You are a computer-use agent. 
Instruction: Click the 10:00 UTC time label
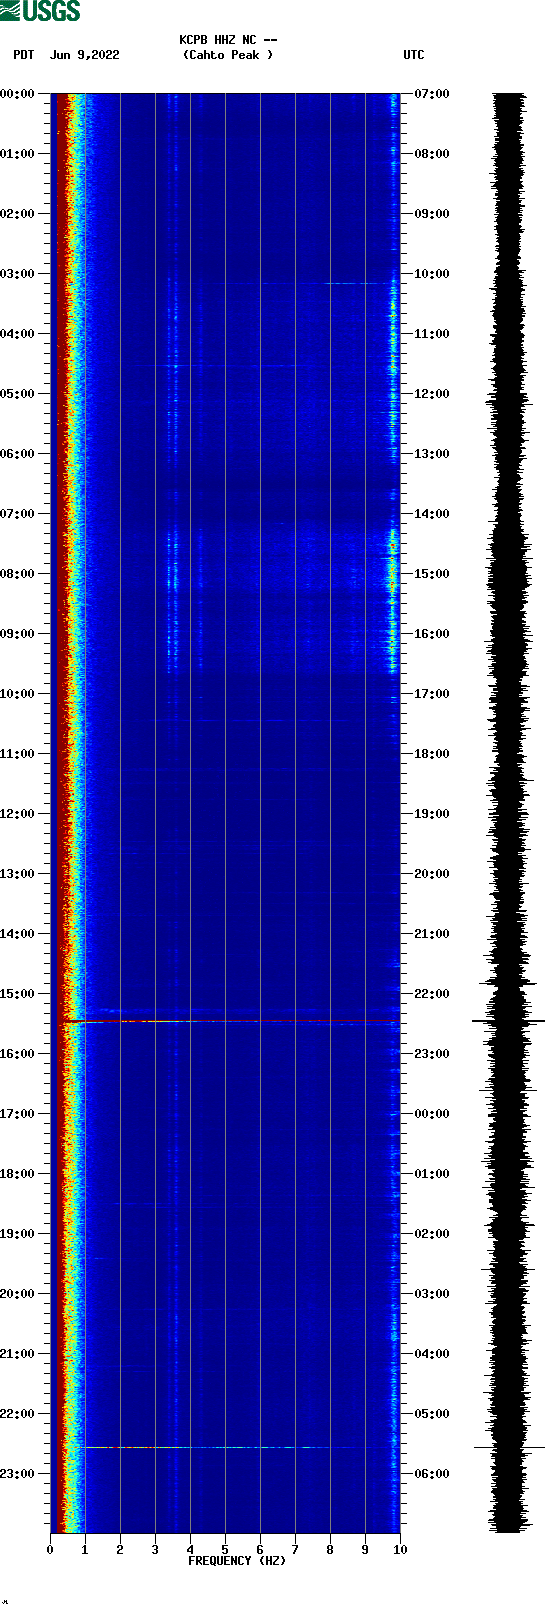coord(432,274)
